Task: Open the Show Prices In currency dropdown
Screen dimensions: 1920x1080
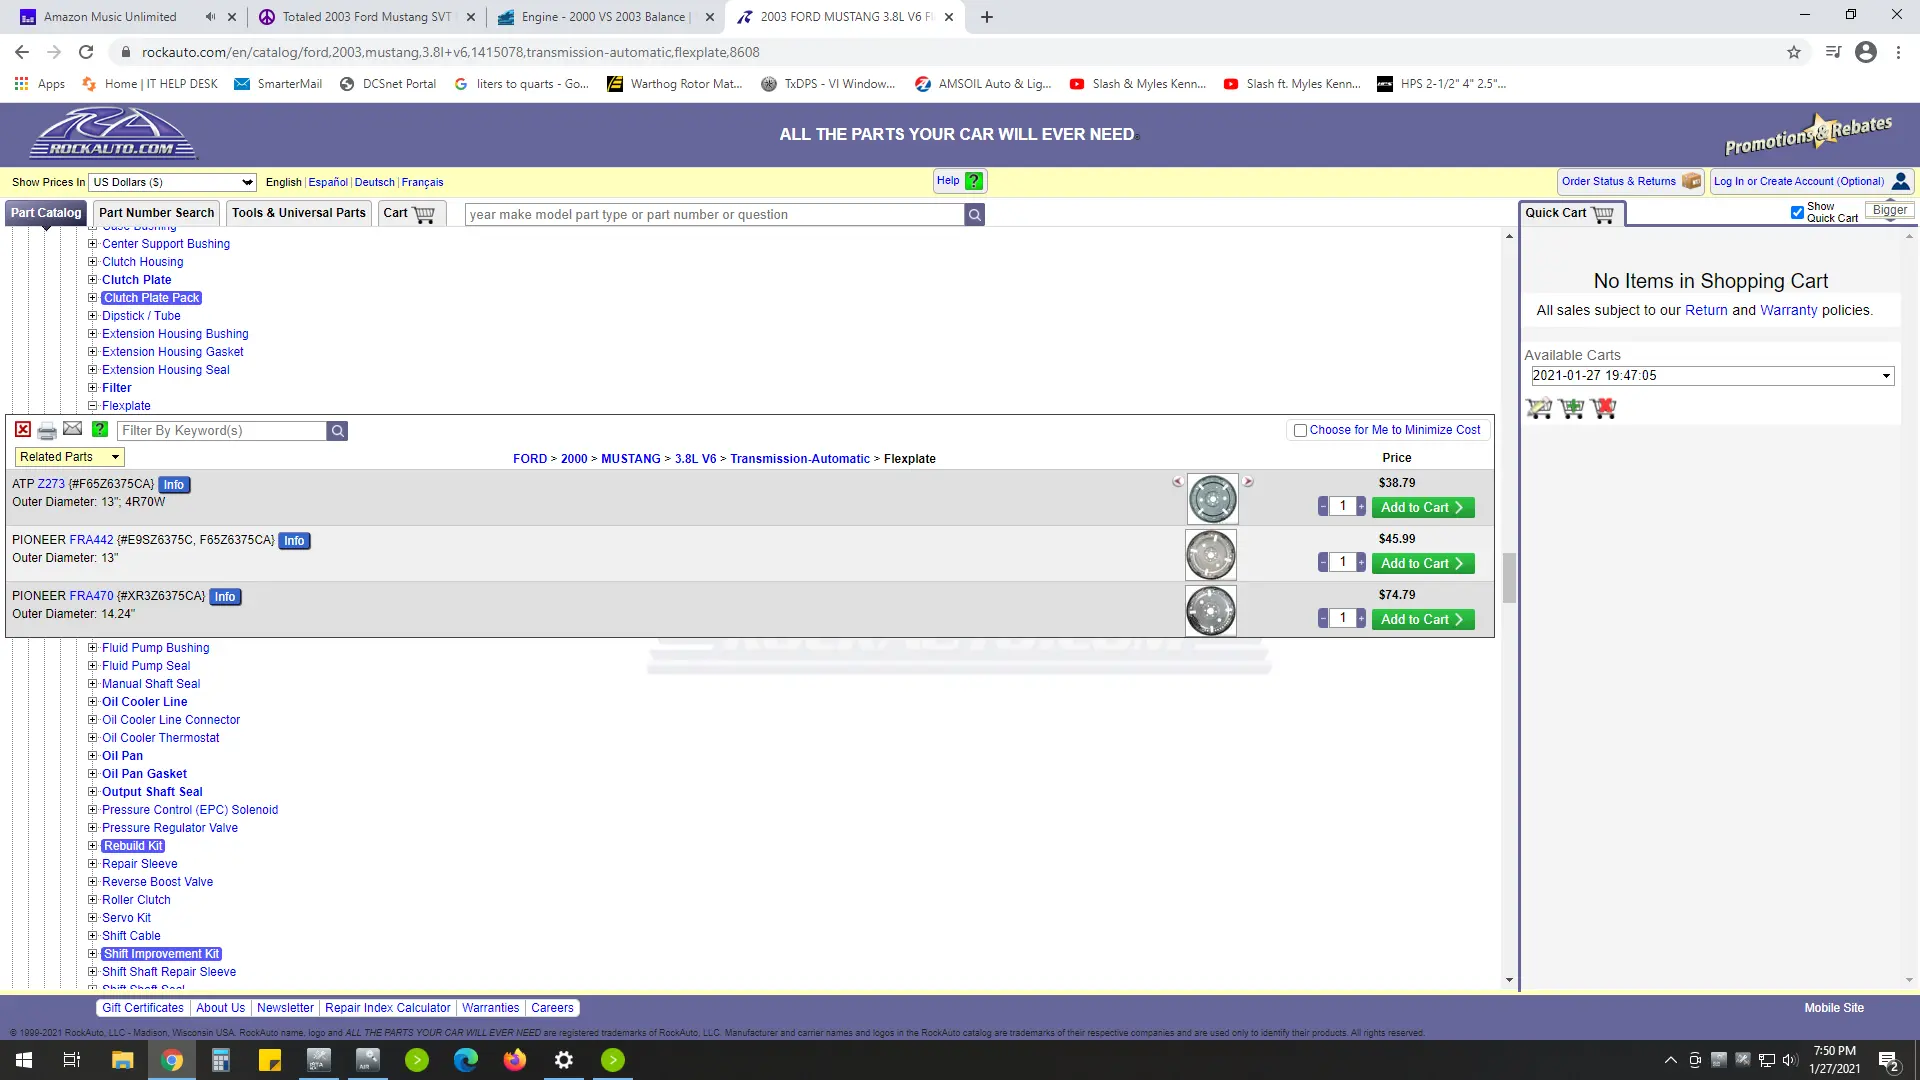Action: coord(173,182)
